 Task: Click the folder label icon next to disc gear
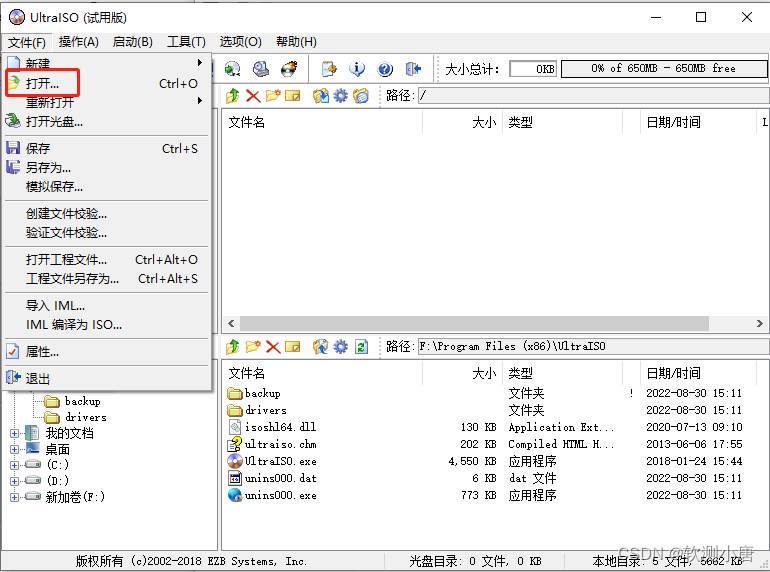coord(361,96)
